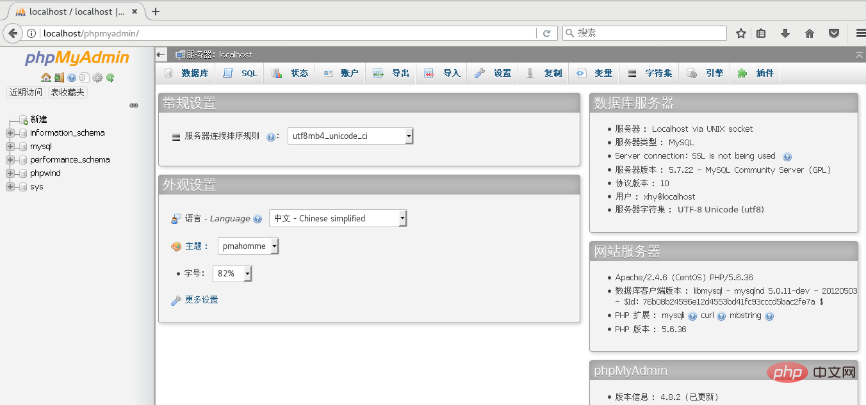Click the site info icon in address bar
Image resolution: width=866 pixels, height=405 pixels.
[31, 33]
